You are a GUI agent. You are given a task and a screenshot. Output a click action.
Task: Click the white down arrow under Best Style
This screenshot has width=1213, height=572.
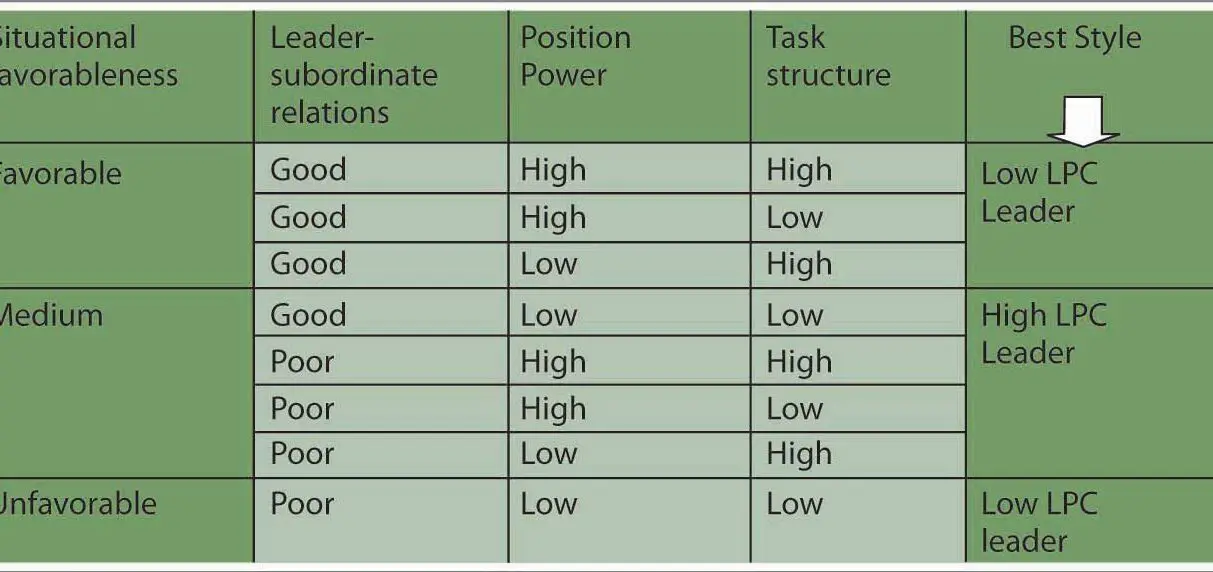(1083, 121)
